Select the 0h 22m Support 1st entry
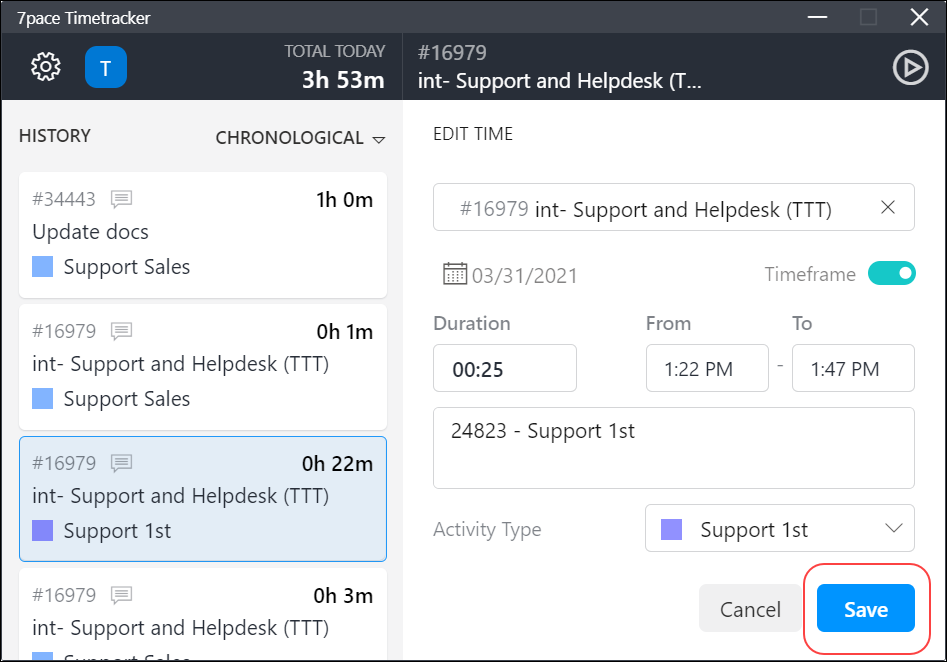947x662 pixels. [x=203, y=499]
